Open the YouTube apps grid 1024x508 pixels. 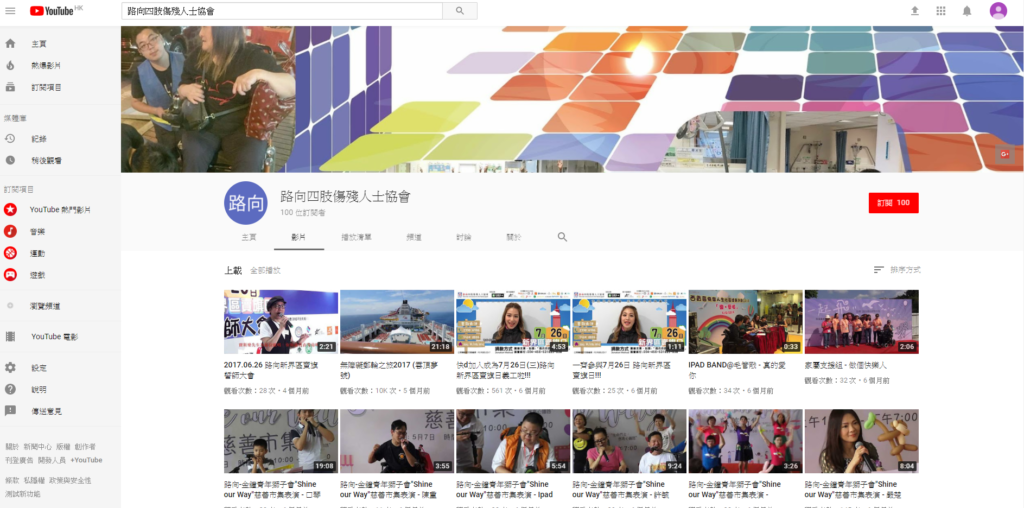click(940, 11)
